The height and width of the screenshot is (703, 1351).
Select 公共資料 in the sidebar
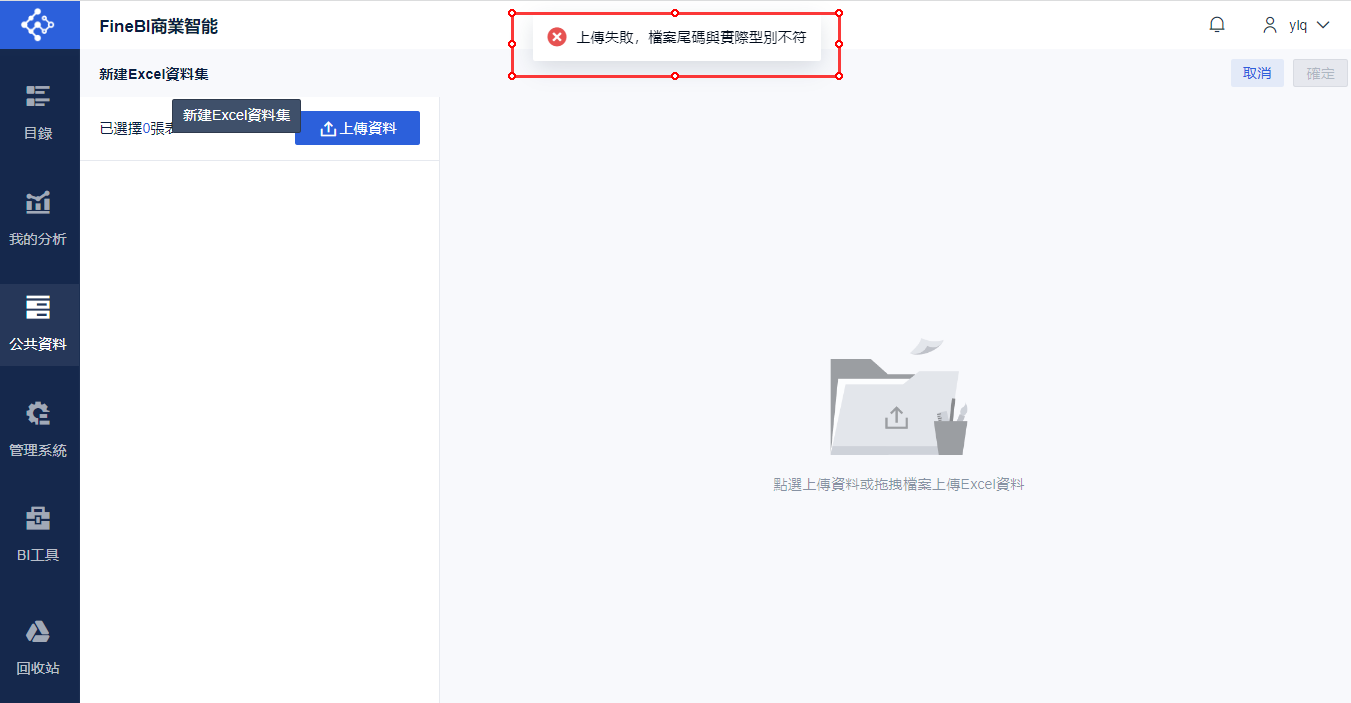tap(39, 324)
